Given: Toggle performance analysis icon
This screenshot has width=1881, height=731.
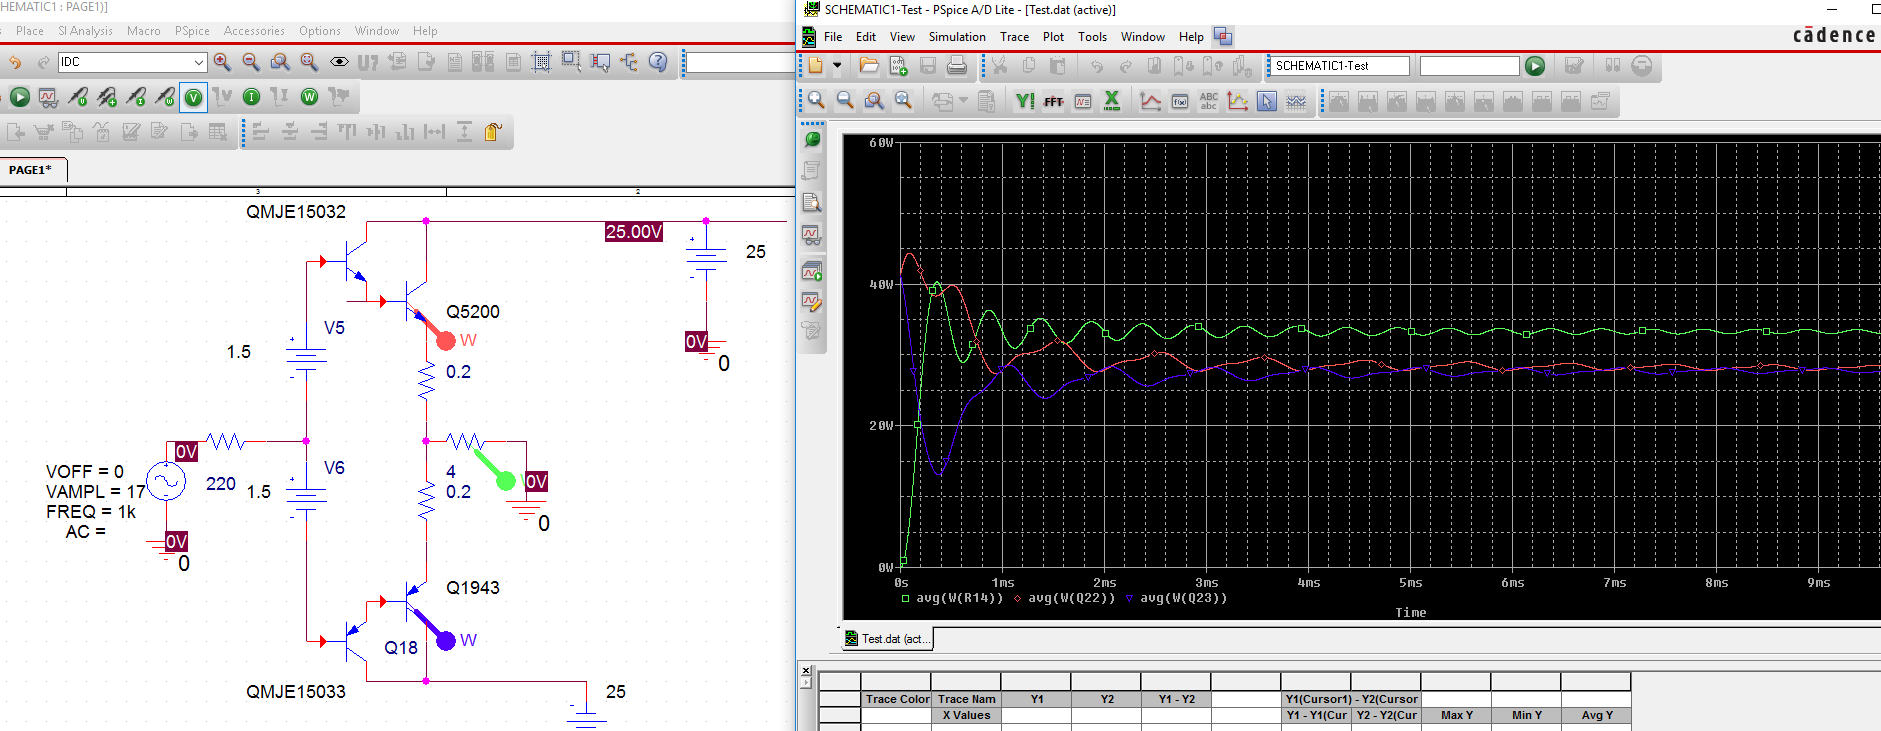Looking at the screenshot, I should pyautogui.click(x=1083, y=101).
